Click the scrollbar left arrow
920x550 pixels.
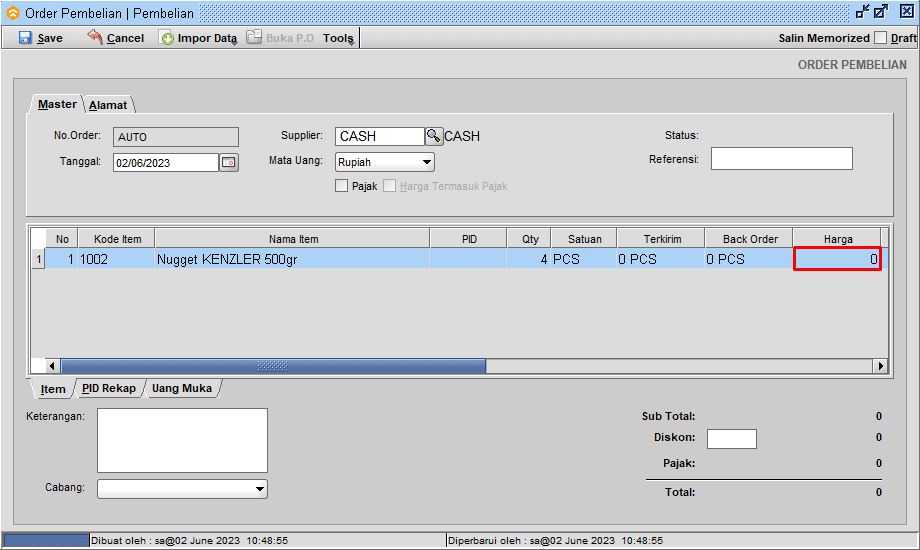(52, 366)
